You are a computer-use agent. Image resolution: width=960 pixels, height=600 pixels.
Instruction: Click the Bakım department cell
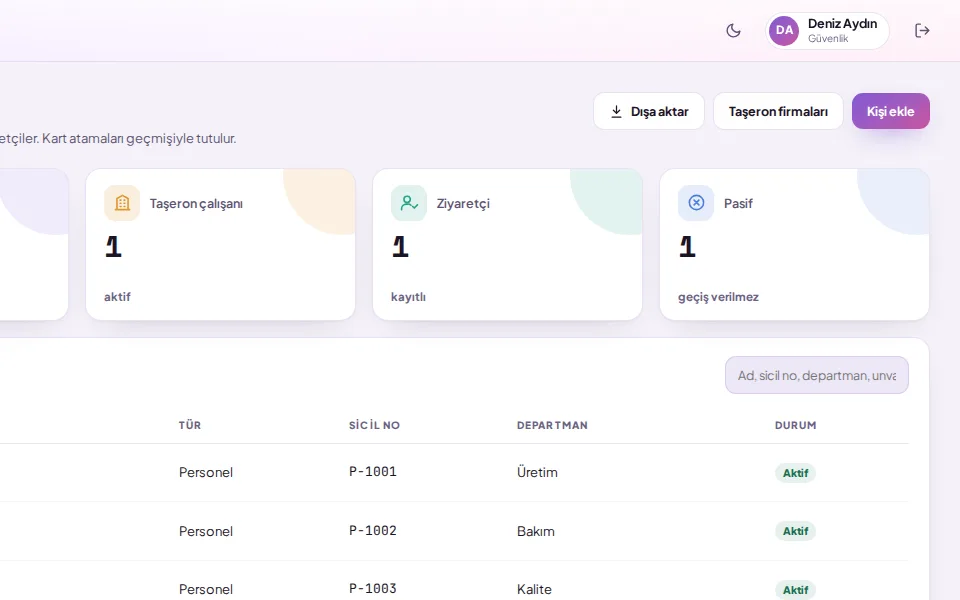[x=536, y=531]
